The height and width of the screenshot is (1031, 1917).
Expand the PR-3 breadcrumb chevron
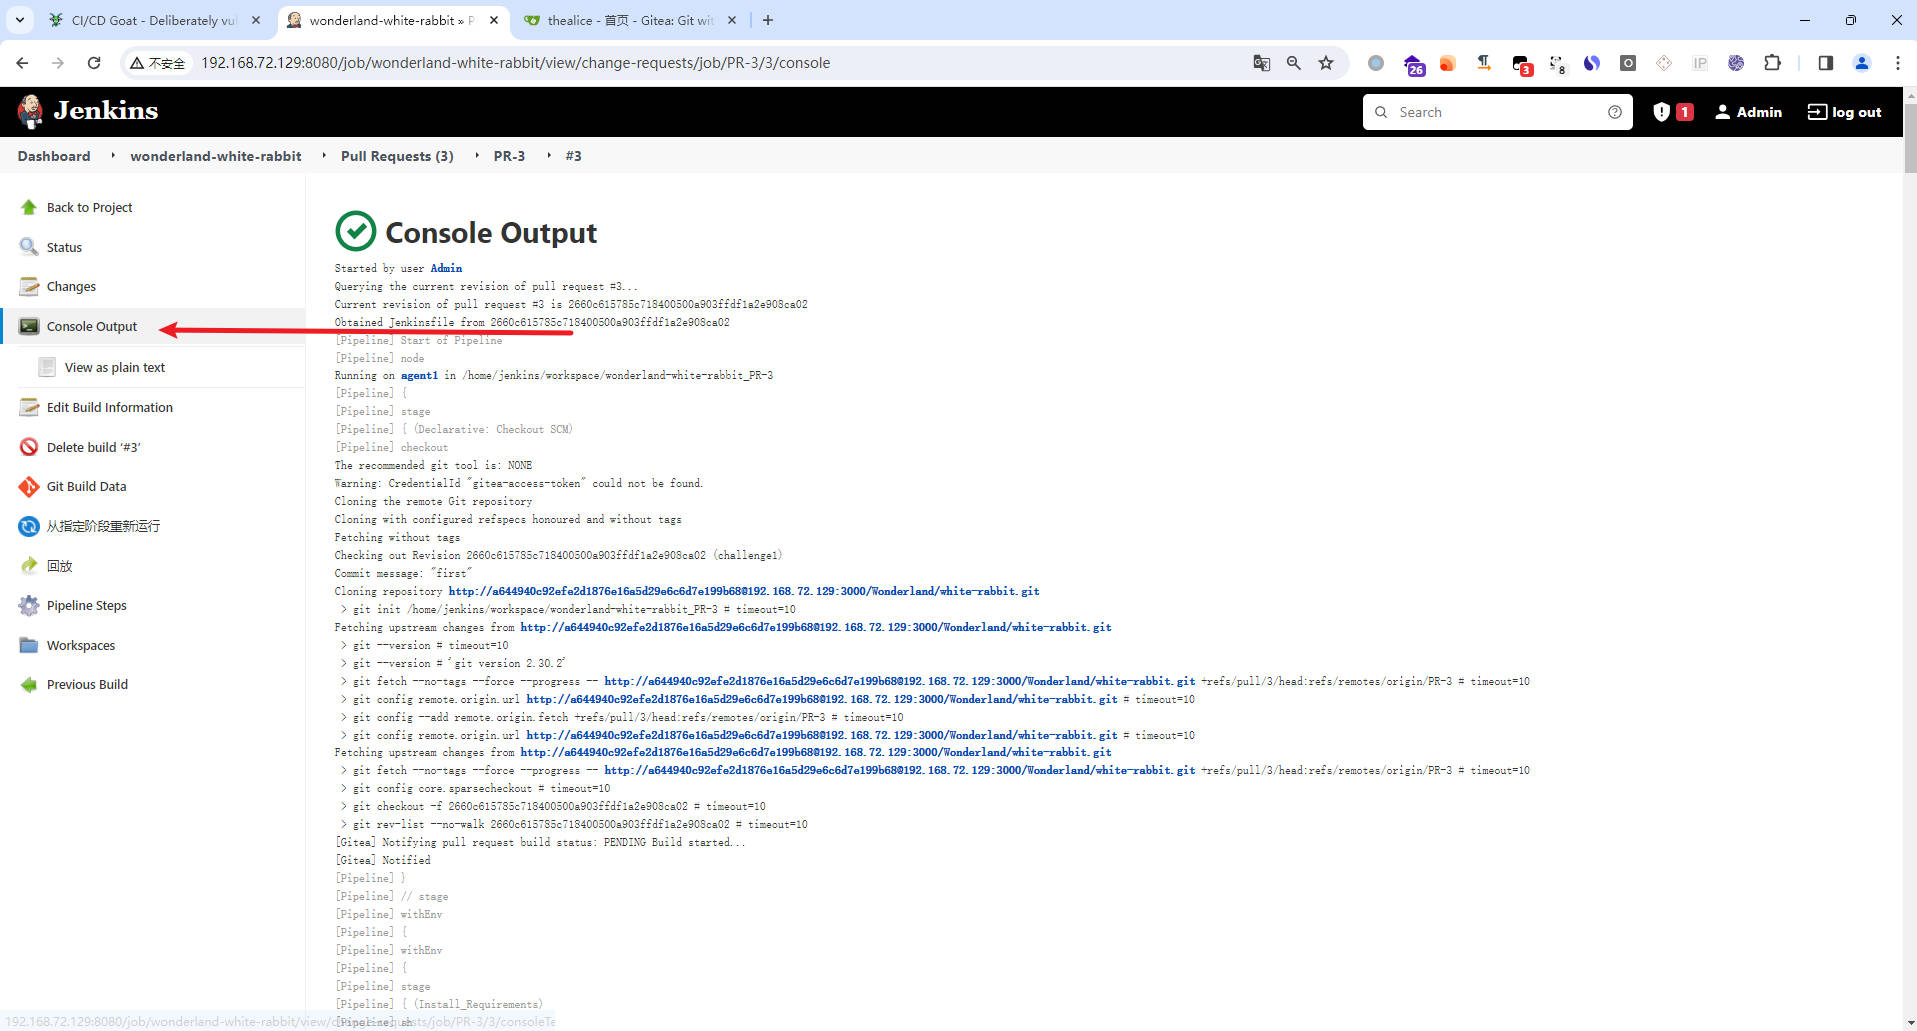pyautogui.click(x=548, y=156)
